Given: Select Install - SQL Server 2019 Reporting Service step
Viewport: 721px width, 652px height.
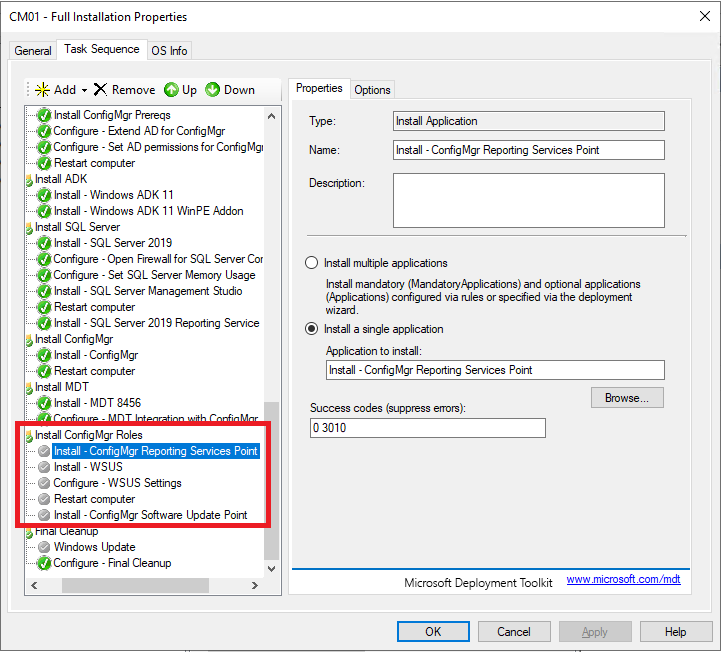Looking at the screenshot, I should (156, 323).
